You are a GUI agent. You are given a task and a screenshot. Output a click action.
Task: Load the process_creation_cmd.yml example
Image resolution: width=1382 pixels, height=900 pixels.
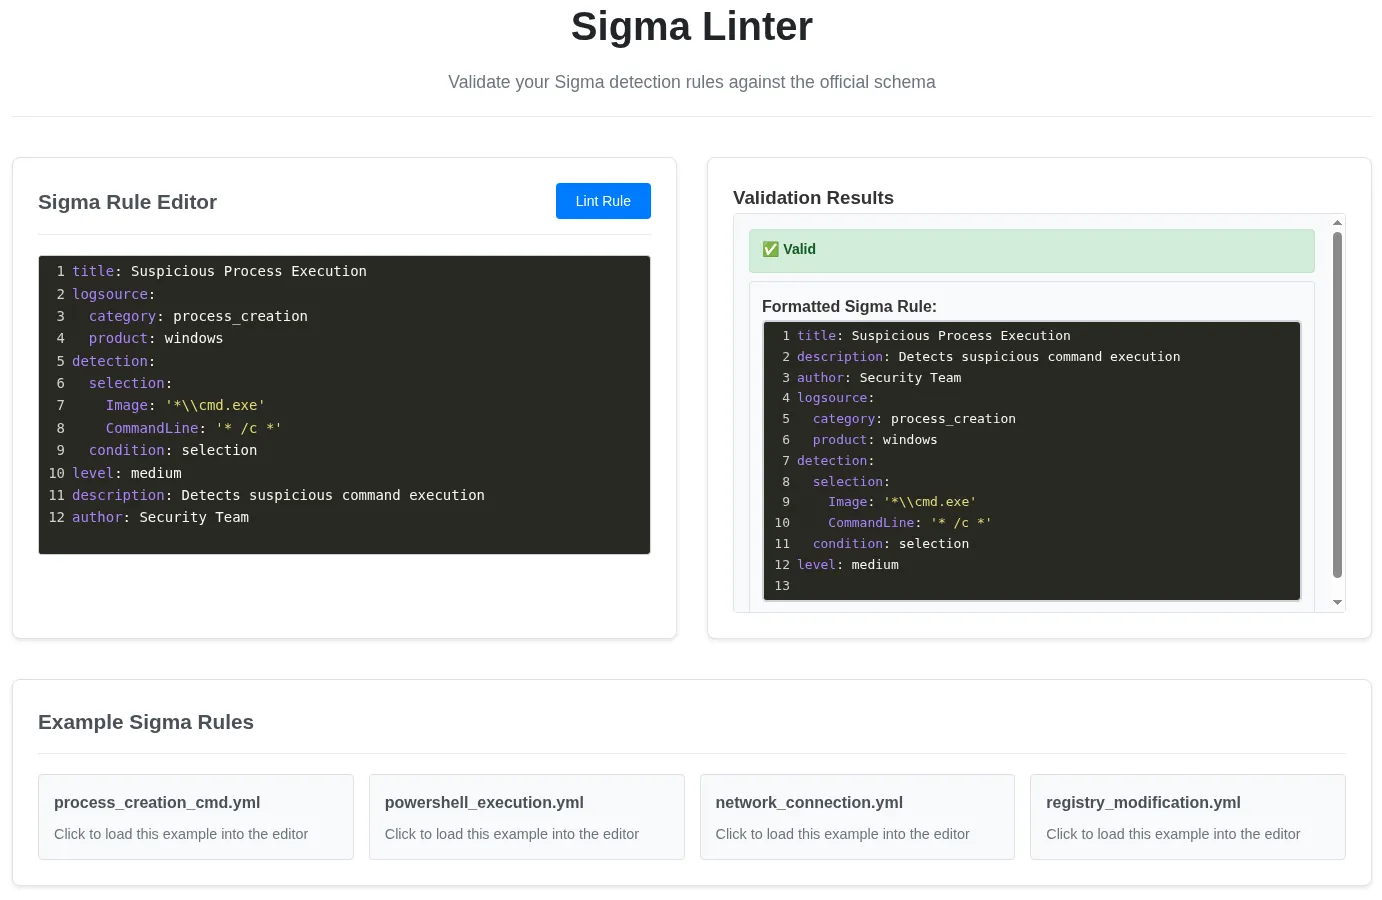click(195, 817)
